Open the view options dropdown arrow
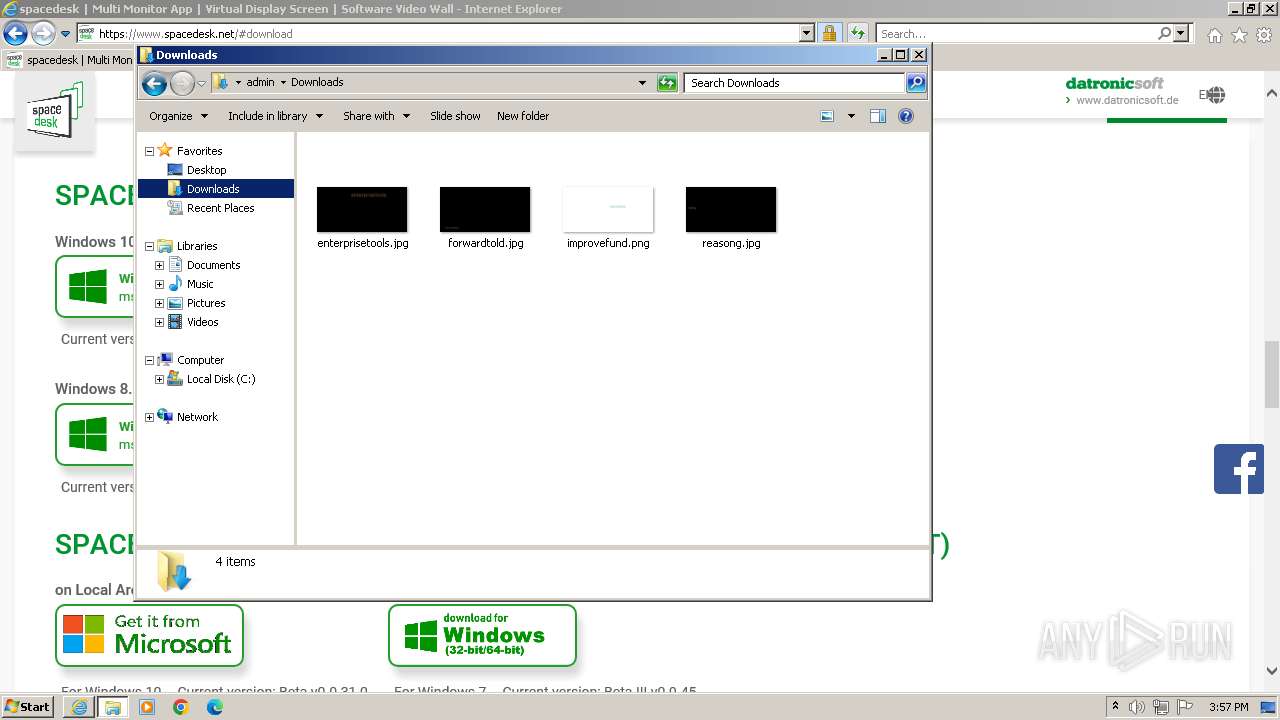Viewport: 1280px width, 720px height. (851, 116)
